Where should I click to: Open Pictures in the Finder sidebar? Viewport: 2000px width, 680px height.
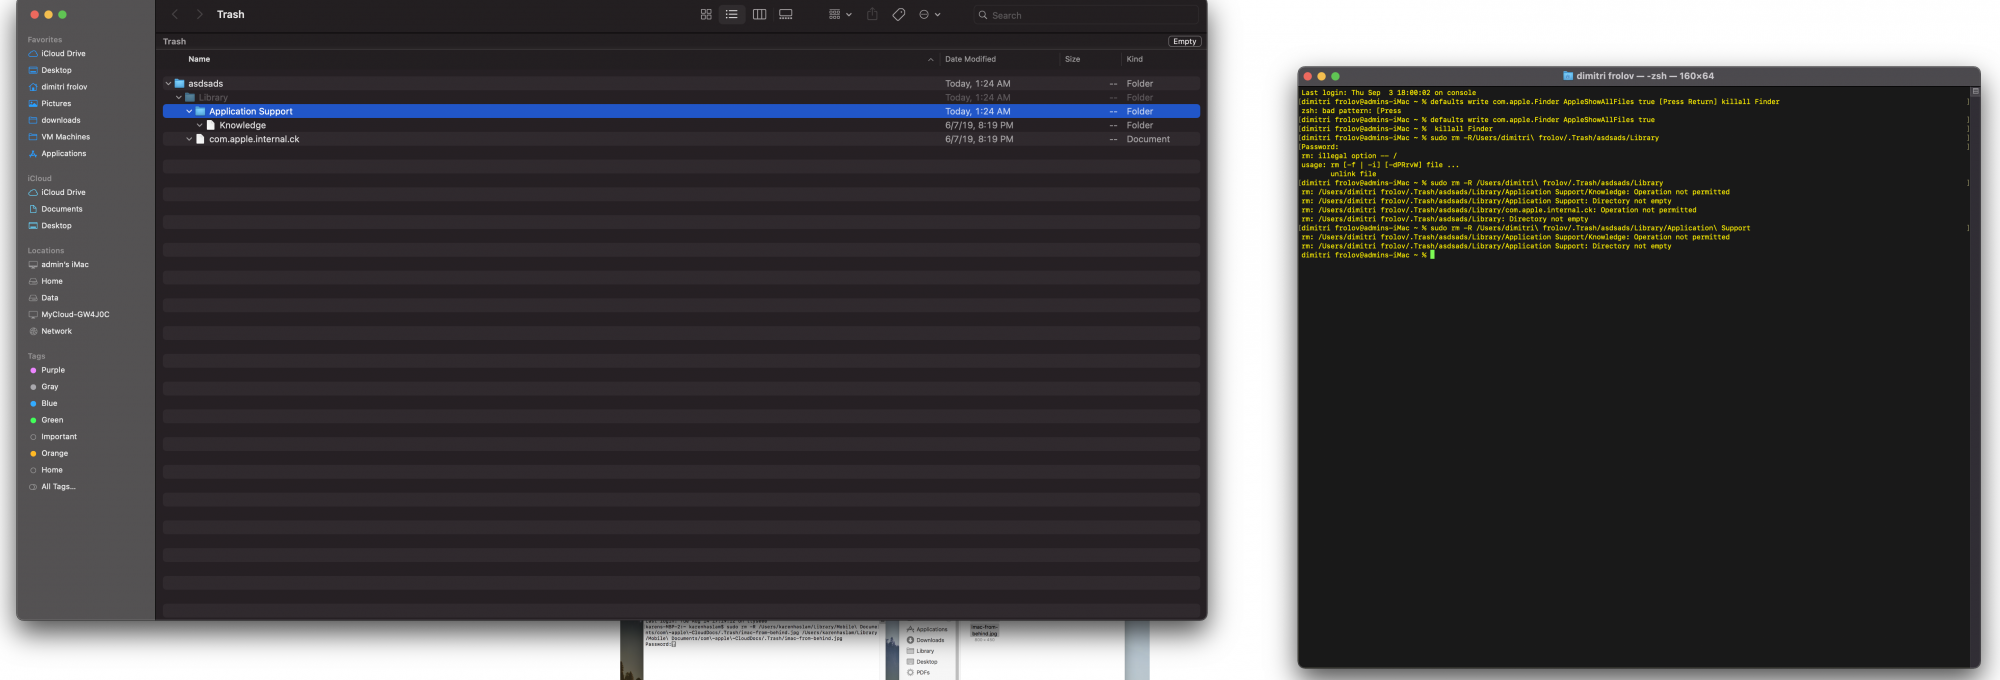pyautogui.click(x=56, y=104)
